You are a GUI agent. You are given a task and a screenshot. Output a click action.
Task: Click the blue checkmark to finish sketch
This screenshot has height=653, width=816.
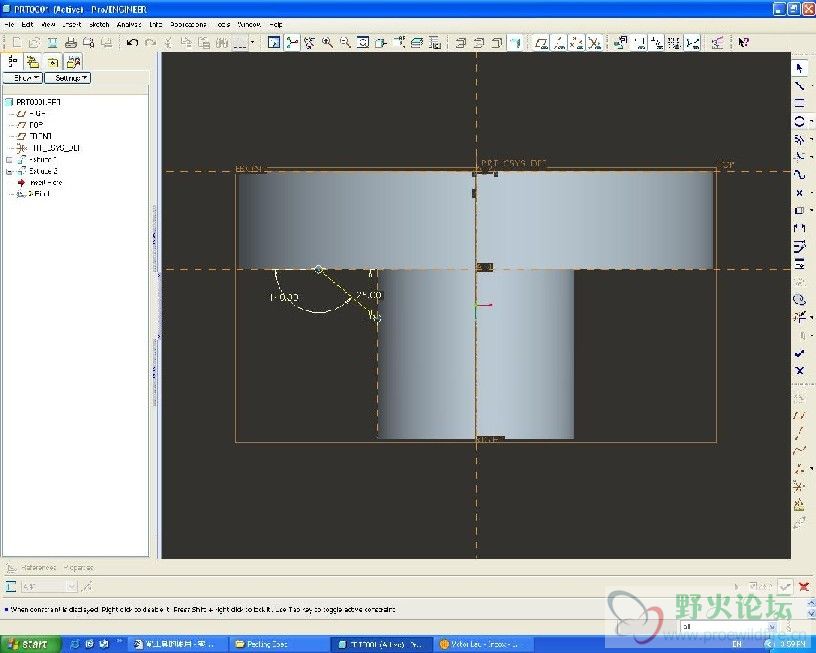[799, 354]
